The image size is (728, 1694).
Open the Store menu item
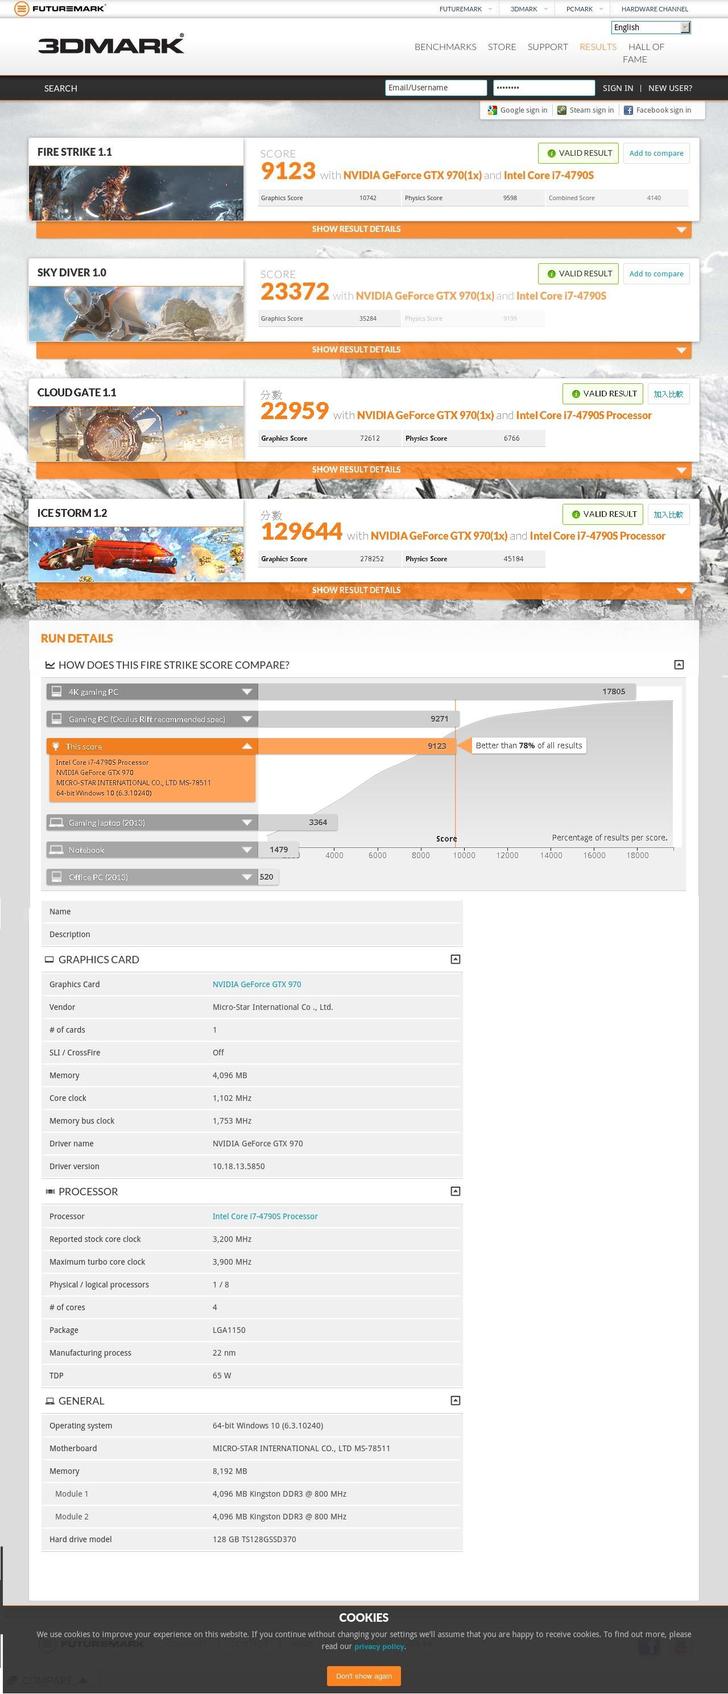coord(502,47)
